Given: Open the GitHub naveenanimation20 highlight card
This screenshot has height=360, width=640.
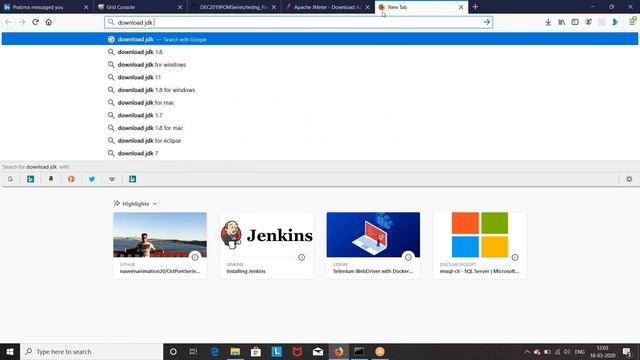Looking at the screenshot, I should tap(160, 245).
